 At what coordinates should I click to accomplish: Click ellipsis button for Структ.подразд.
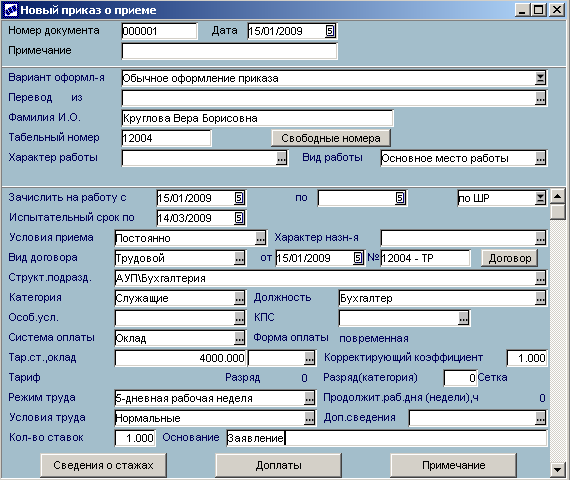tap(541, 278)
